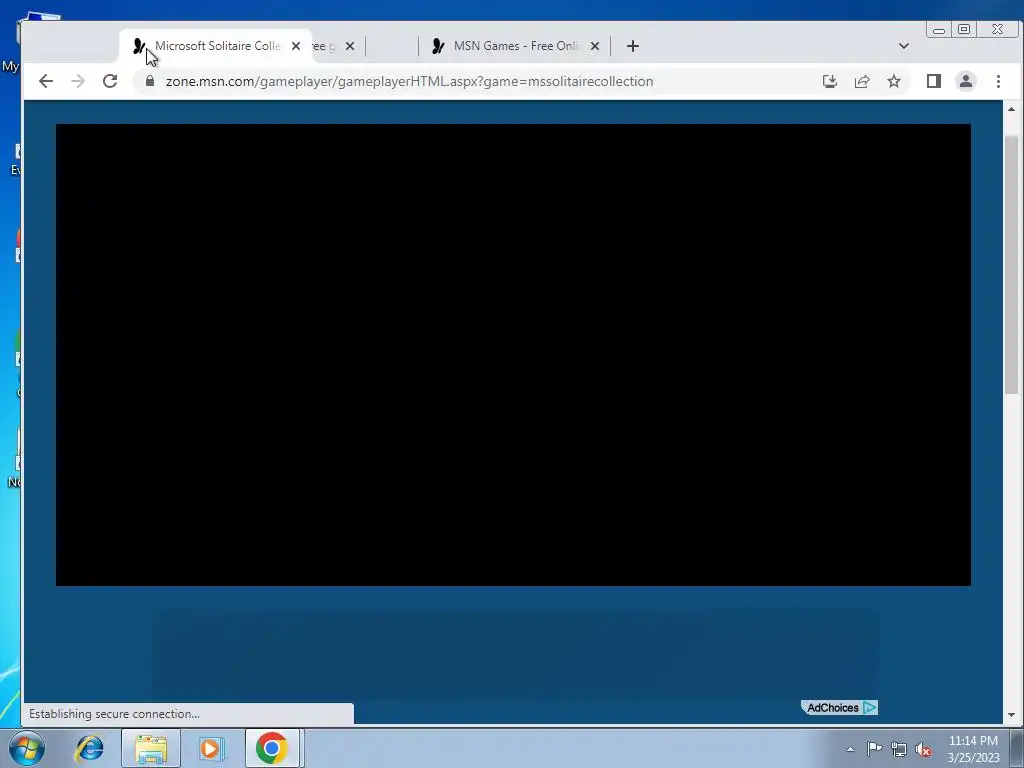Click the install app icon in address bar
Image resolution: width=1024 pixels, height=768 pixels.
click(829, 81)
